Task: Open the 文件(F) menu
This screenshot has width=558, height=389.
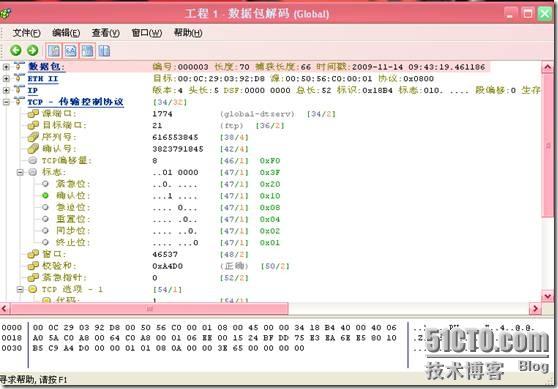Action: tap(27, 33)
